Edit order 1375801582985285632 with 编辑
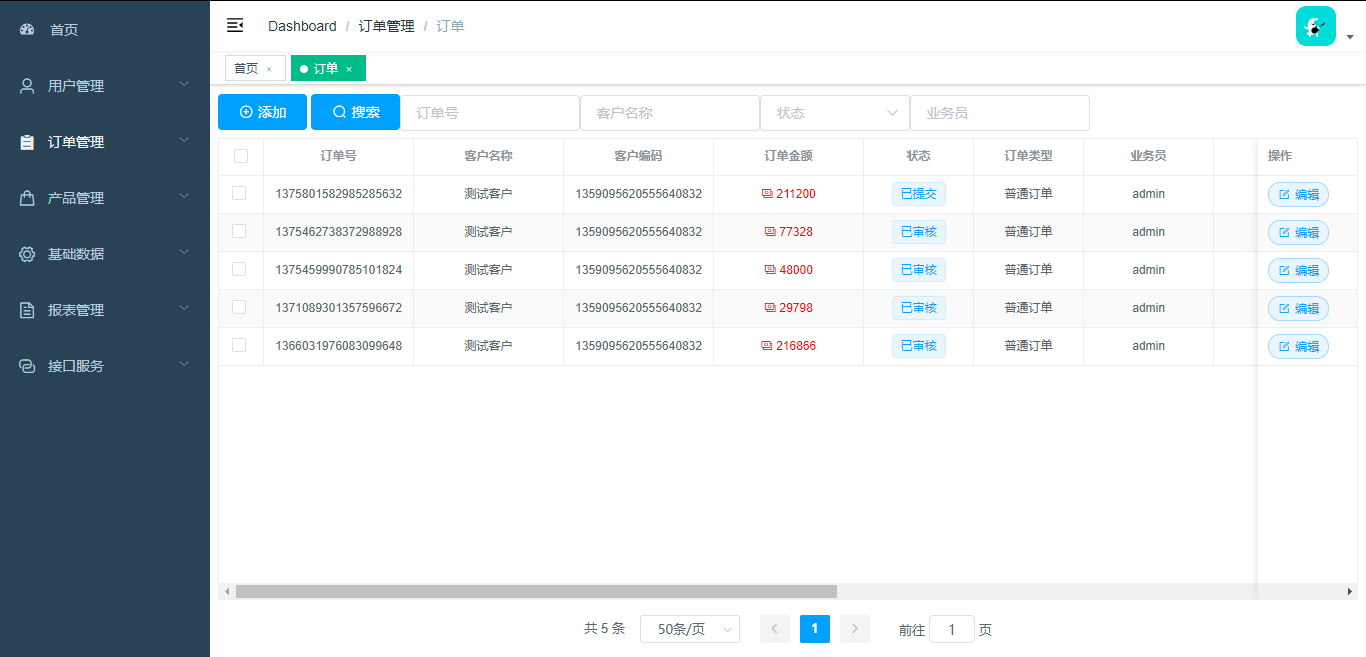The width and height of the screenshot is (1366, 657). [1298, 195]
